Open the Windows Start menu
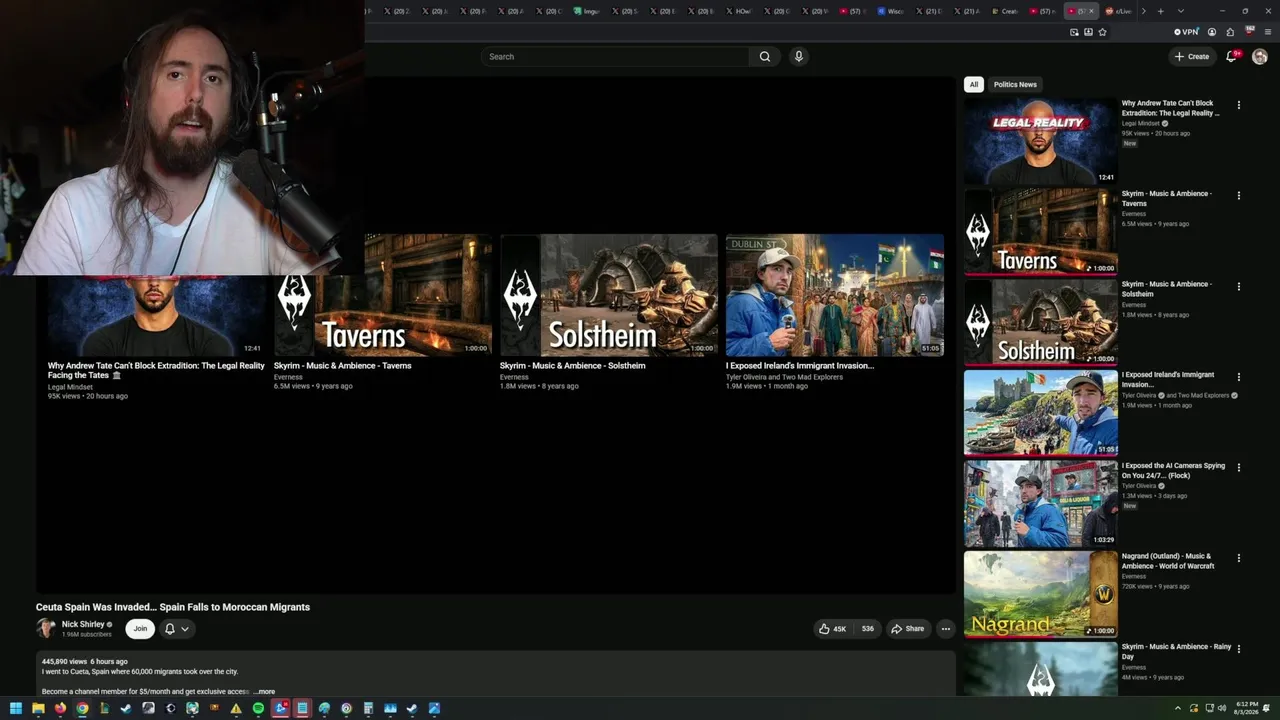Image resolution: width=1280 pixels, height=720 pixels. pos(16,709)
